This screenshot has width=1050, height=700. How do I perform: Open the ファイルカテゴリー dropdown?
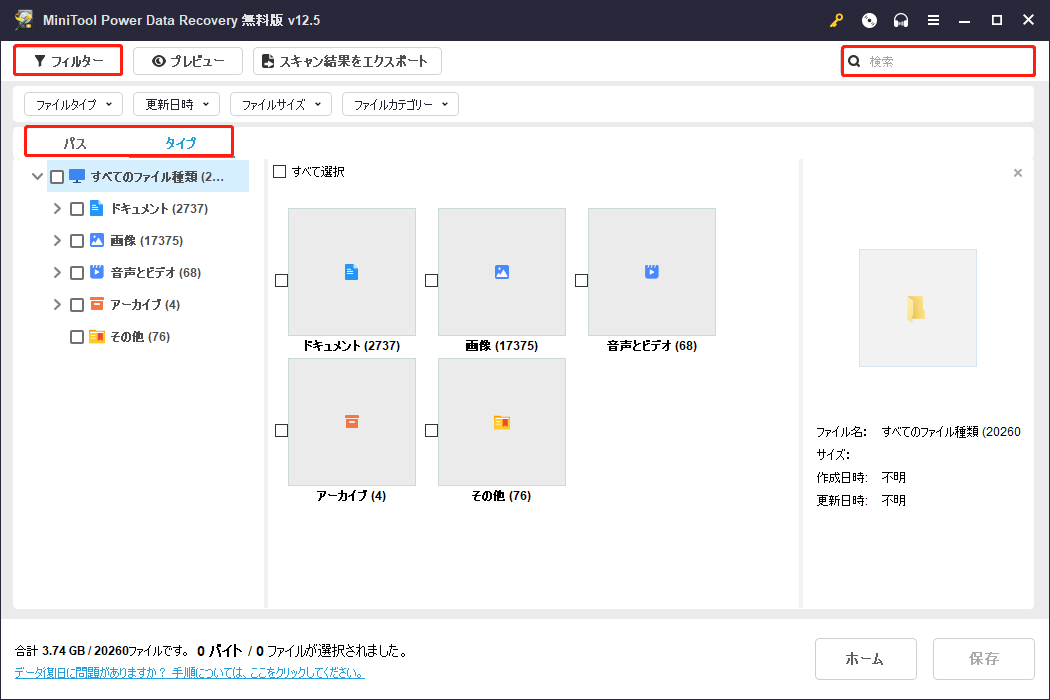(x=400, y=104)
